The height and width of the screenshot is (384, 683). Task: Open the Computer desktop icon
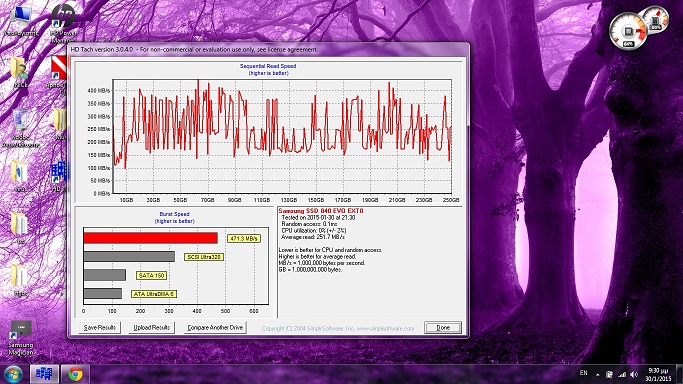(20, 21)
